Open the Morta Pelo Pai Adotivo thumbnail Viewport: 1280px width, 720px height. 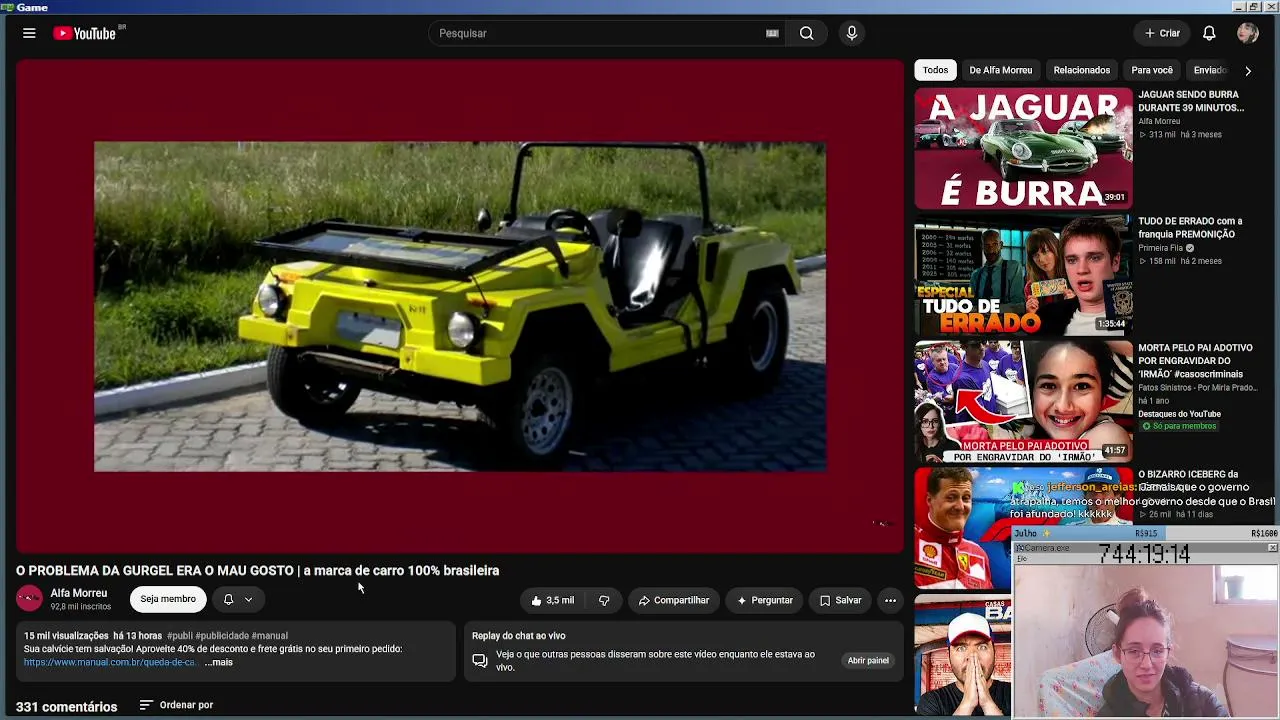click(x=1023, y=401)
